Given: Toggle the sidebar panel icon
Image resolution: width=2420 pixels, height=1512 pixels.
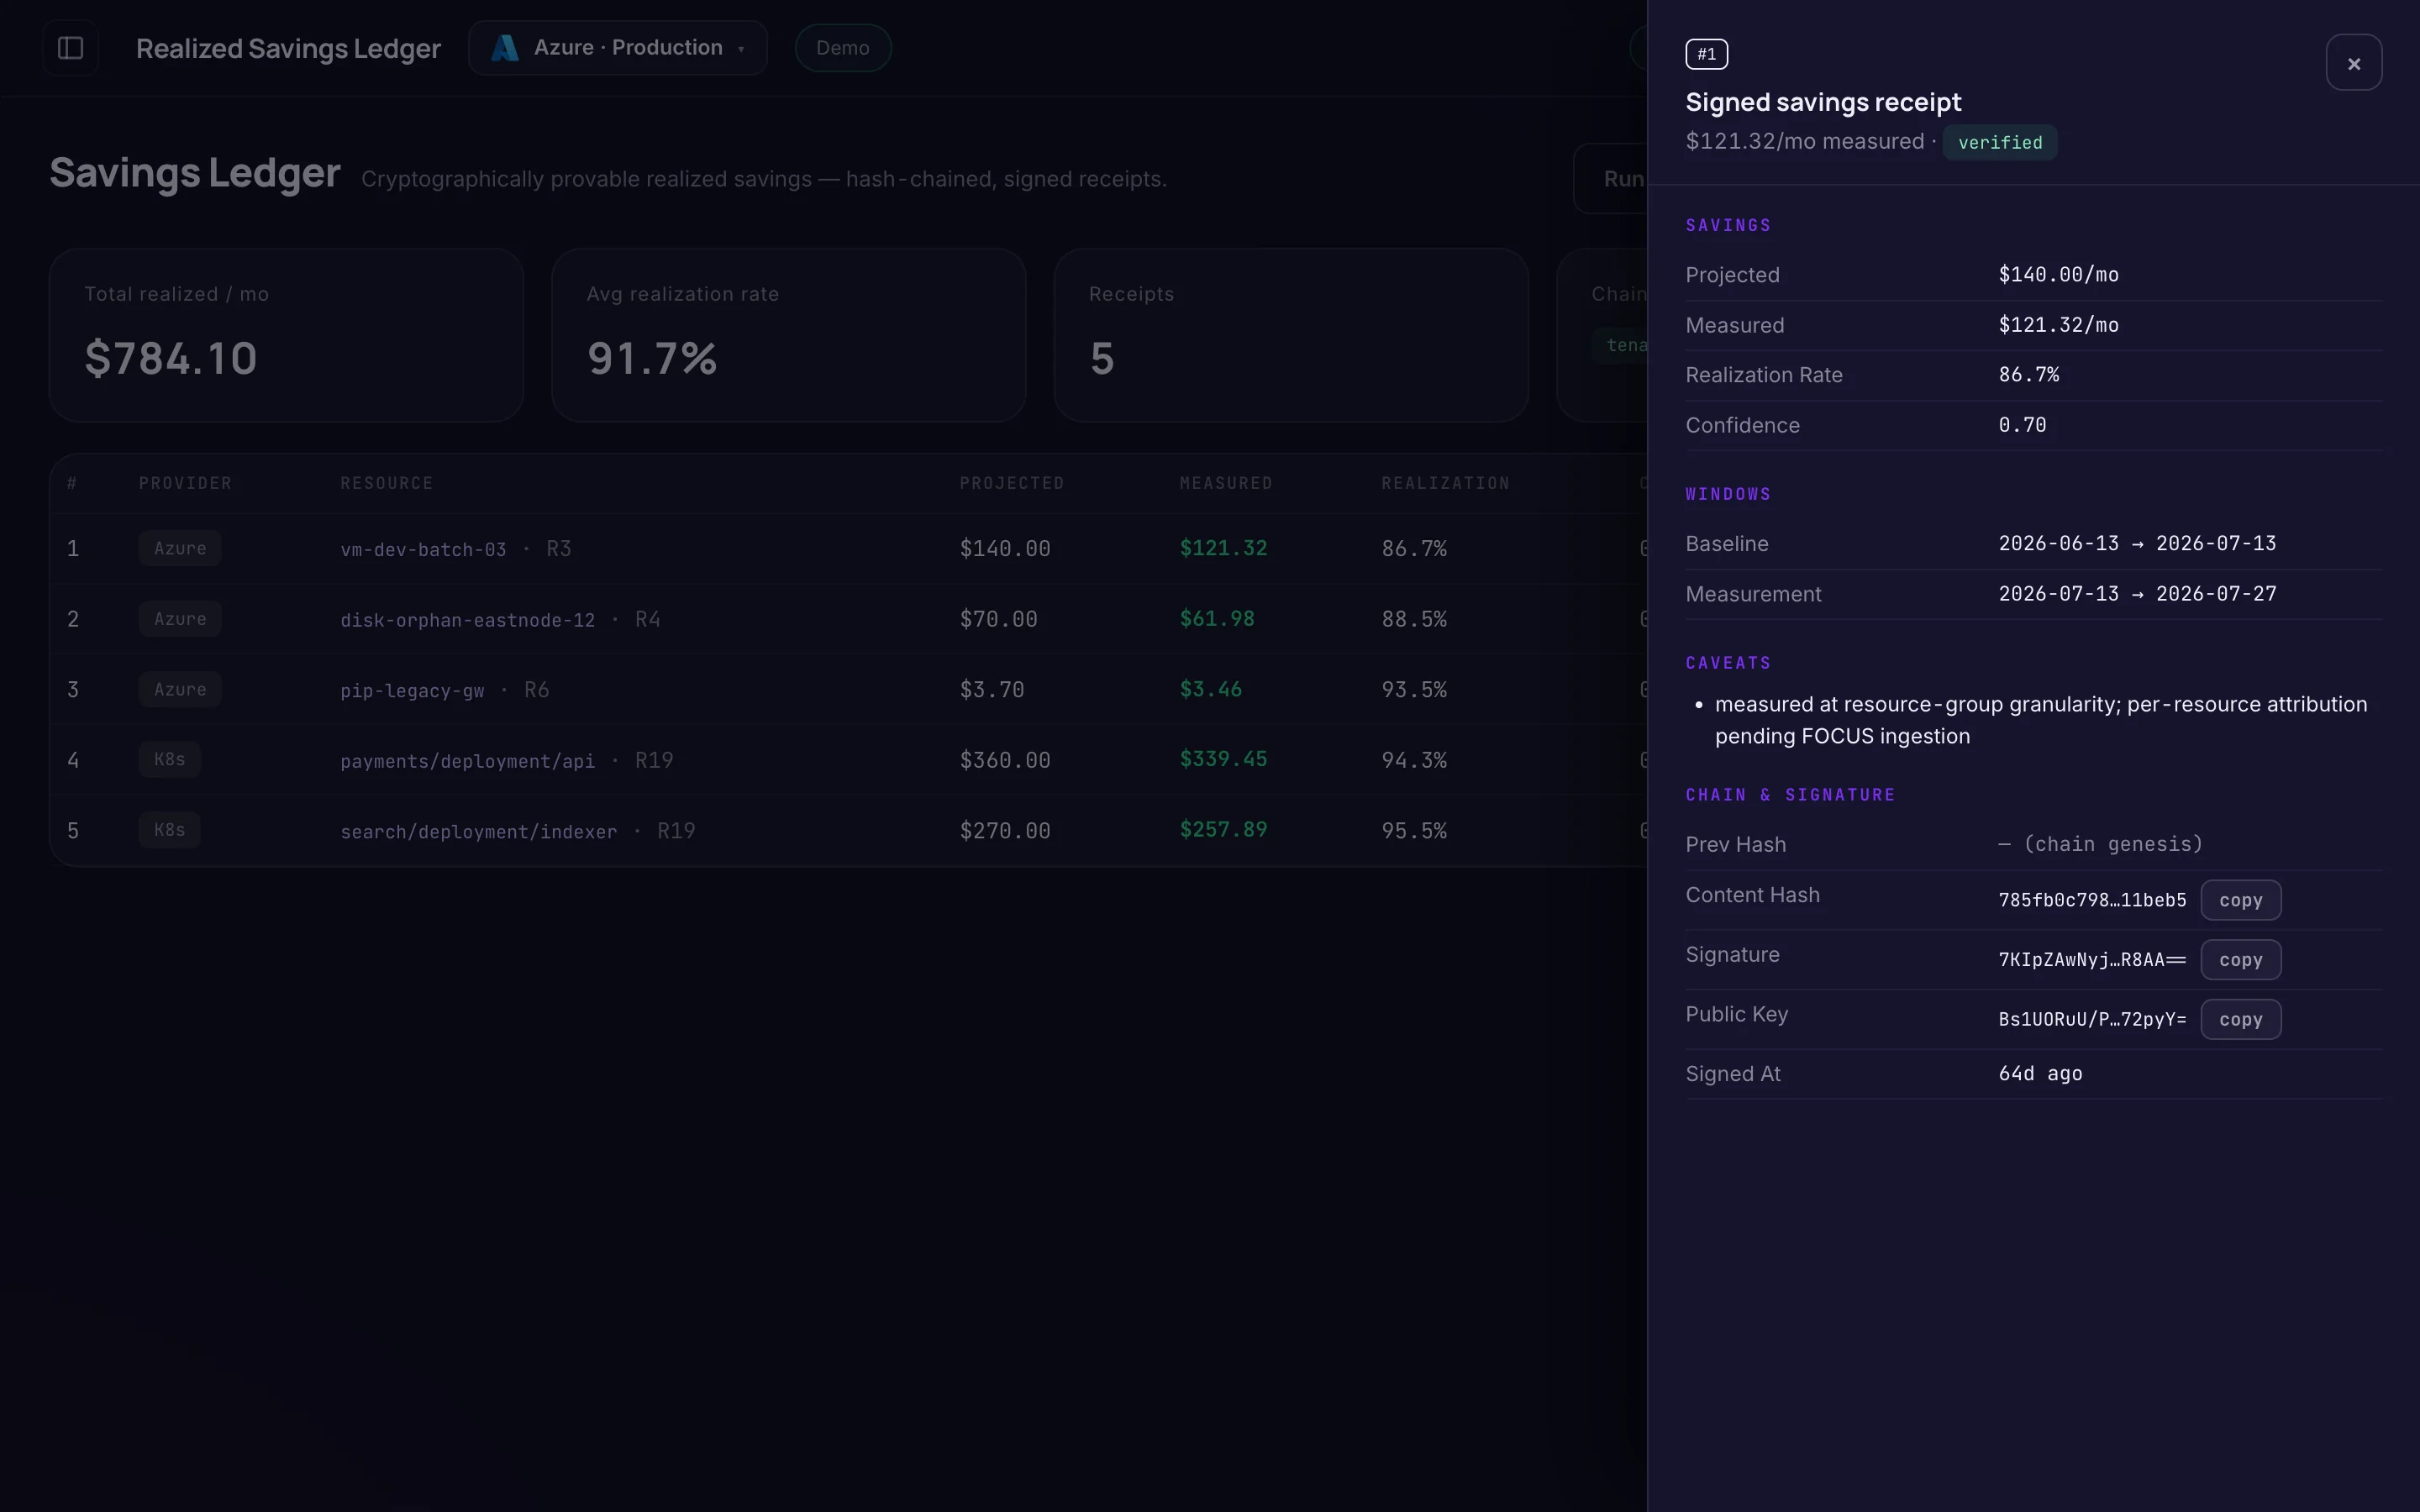Looking at the screenshot, I should pyautogui.click(x=70, y=48).
